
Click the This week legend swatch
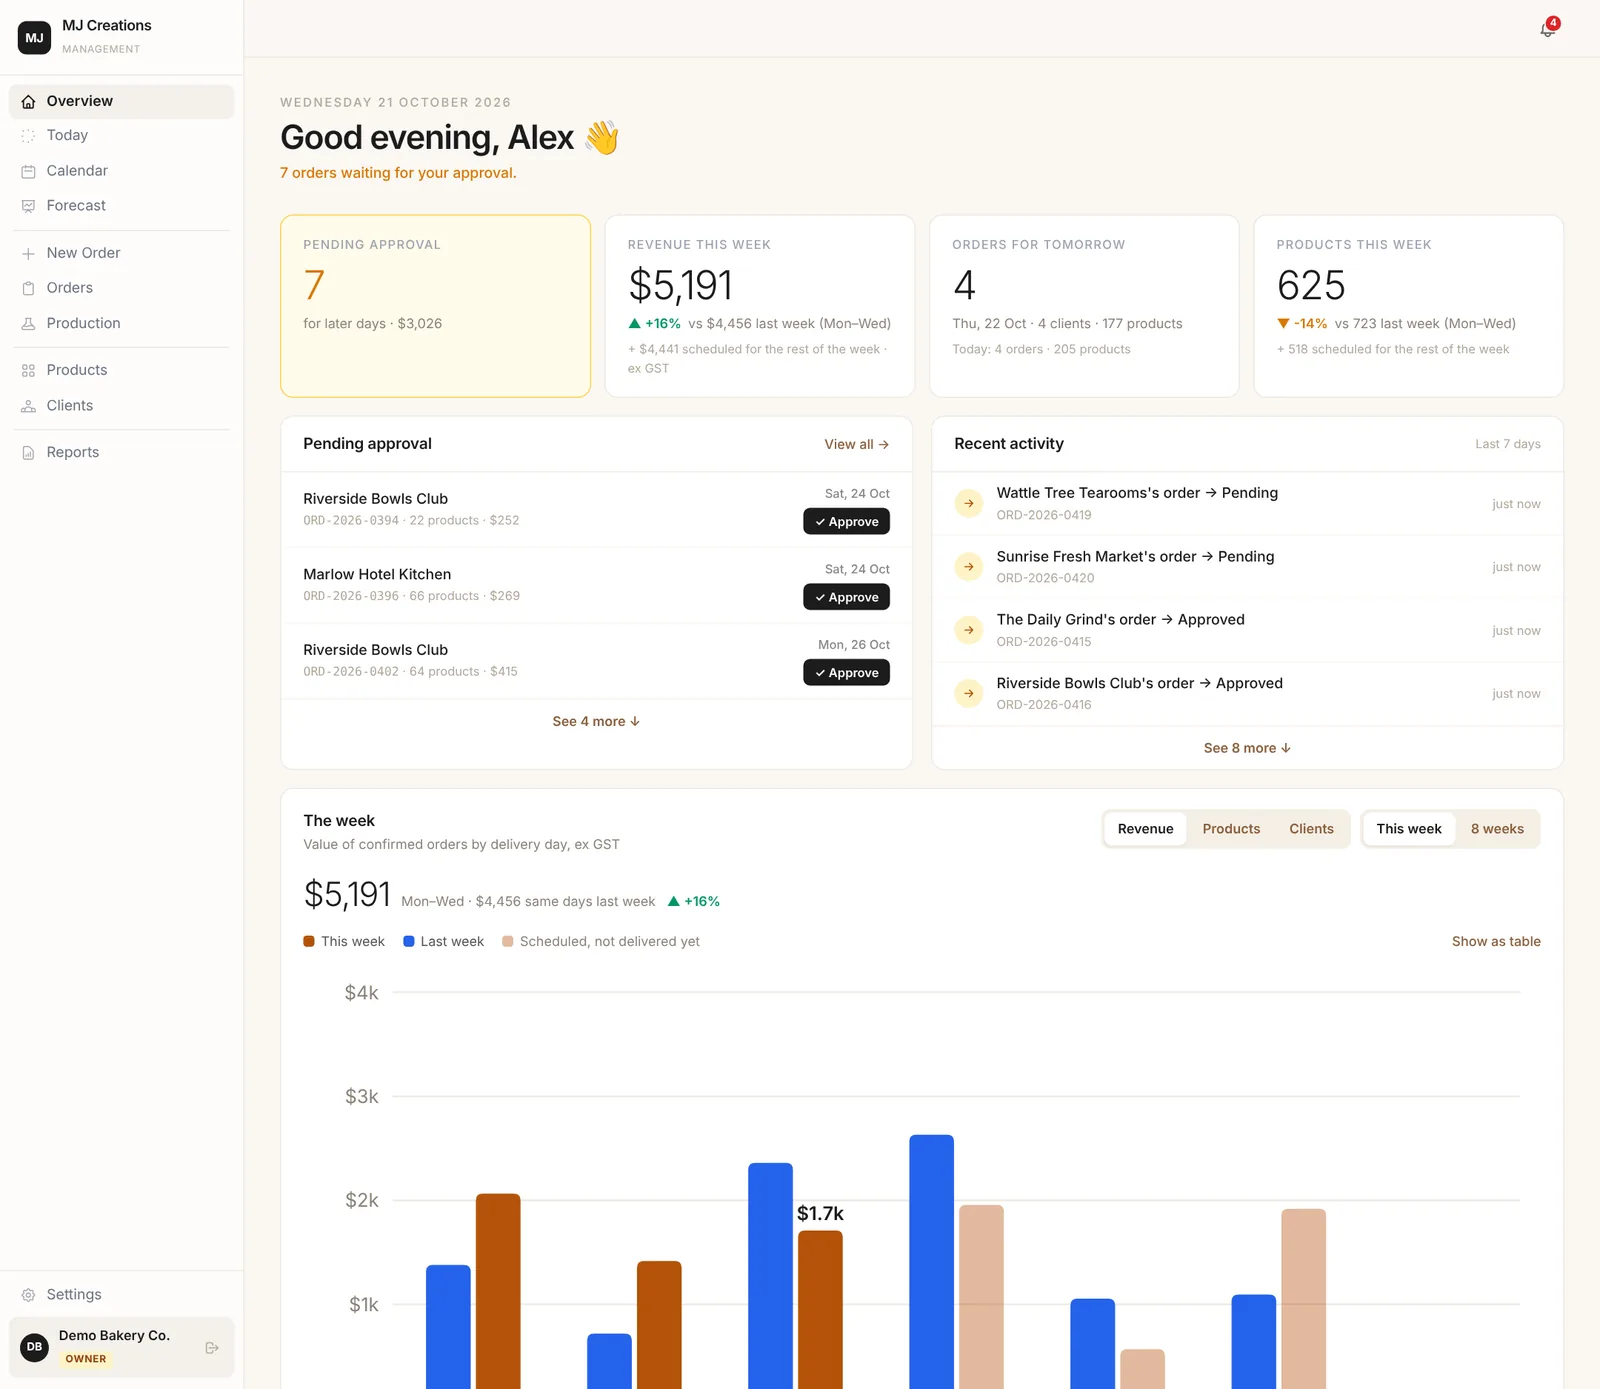[309, 942]
